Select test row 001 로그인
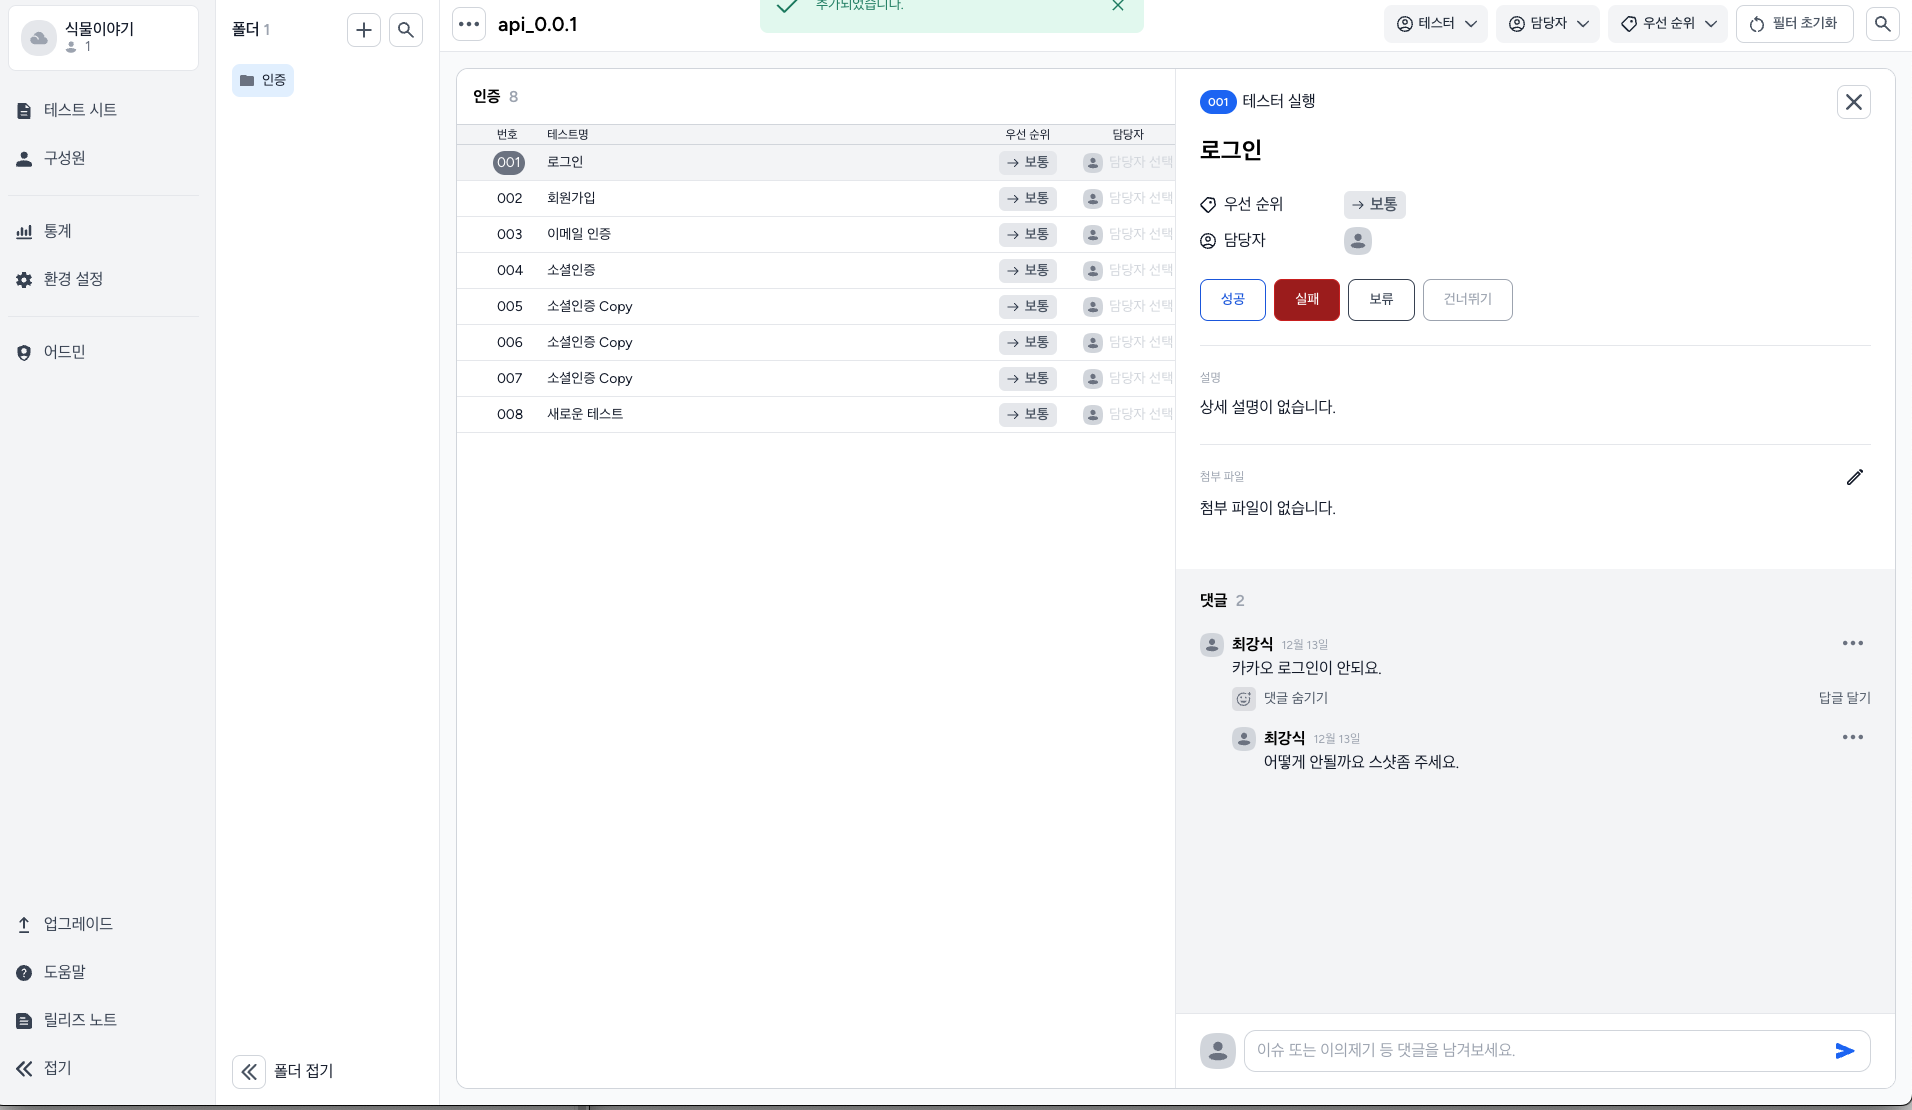Screen dimensions: 1912x1110 click(x=815, y=162)
